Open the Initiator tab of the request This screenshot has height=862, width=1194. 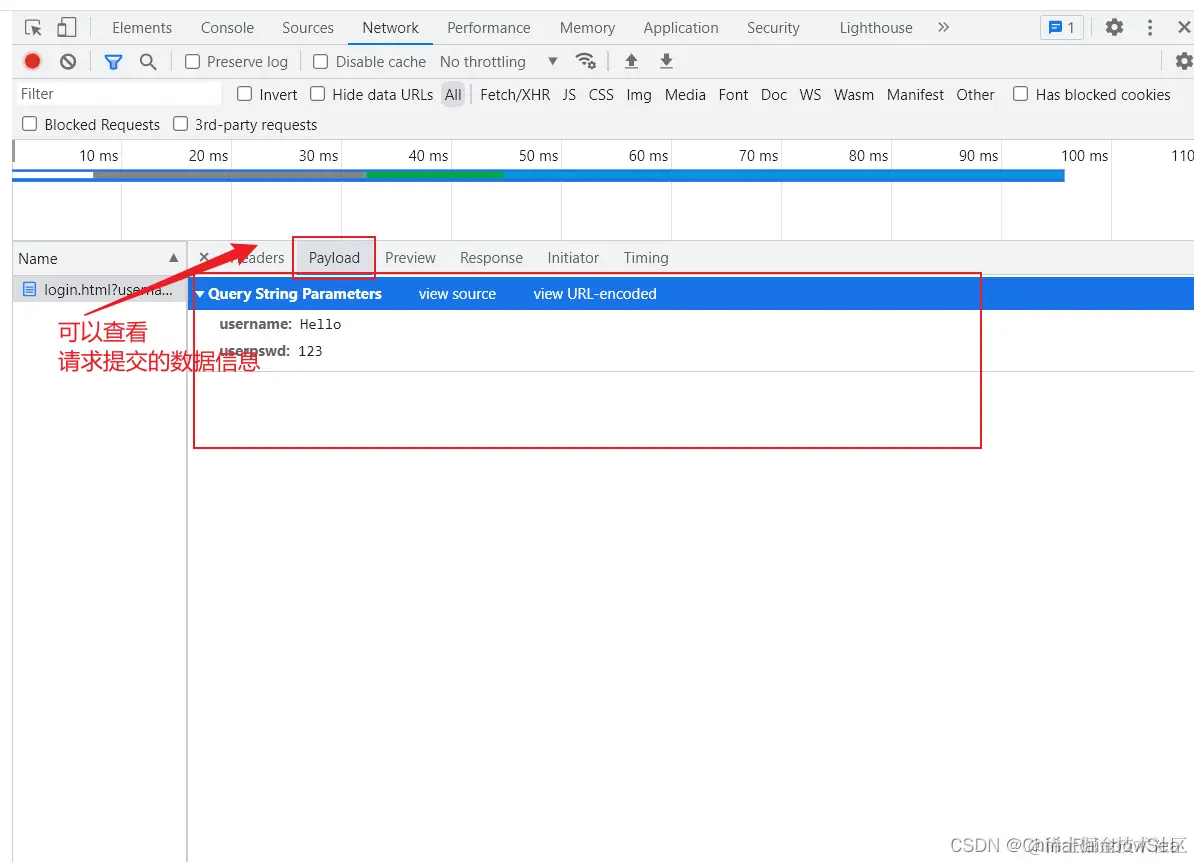coord(573,258)
